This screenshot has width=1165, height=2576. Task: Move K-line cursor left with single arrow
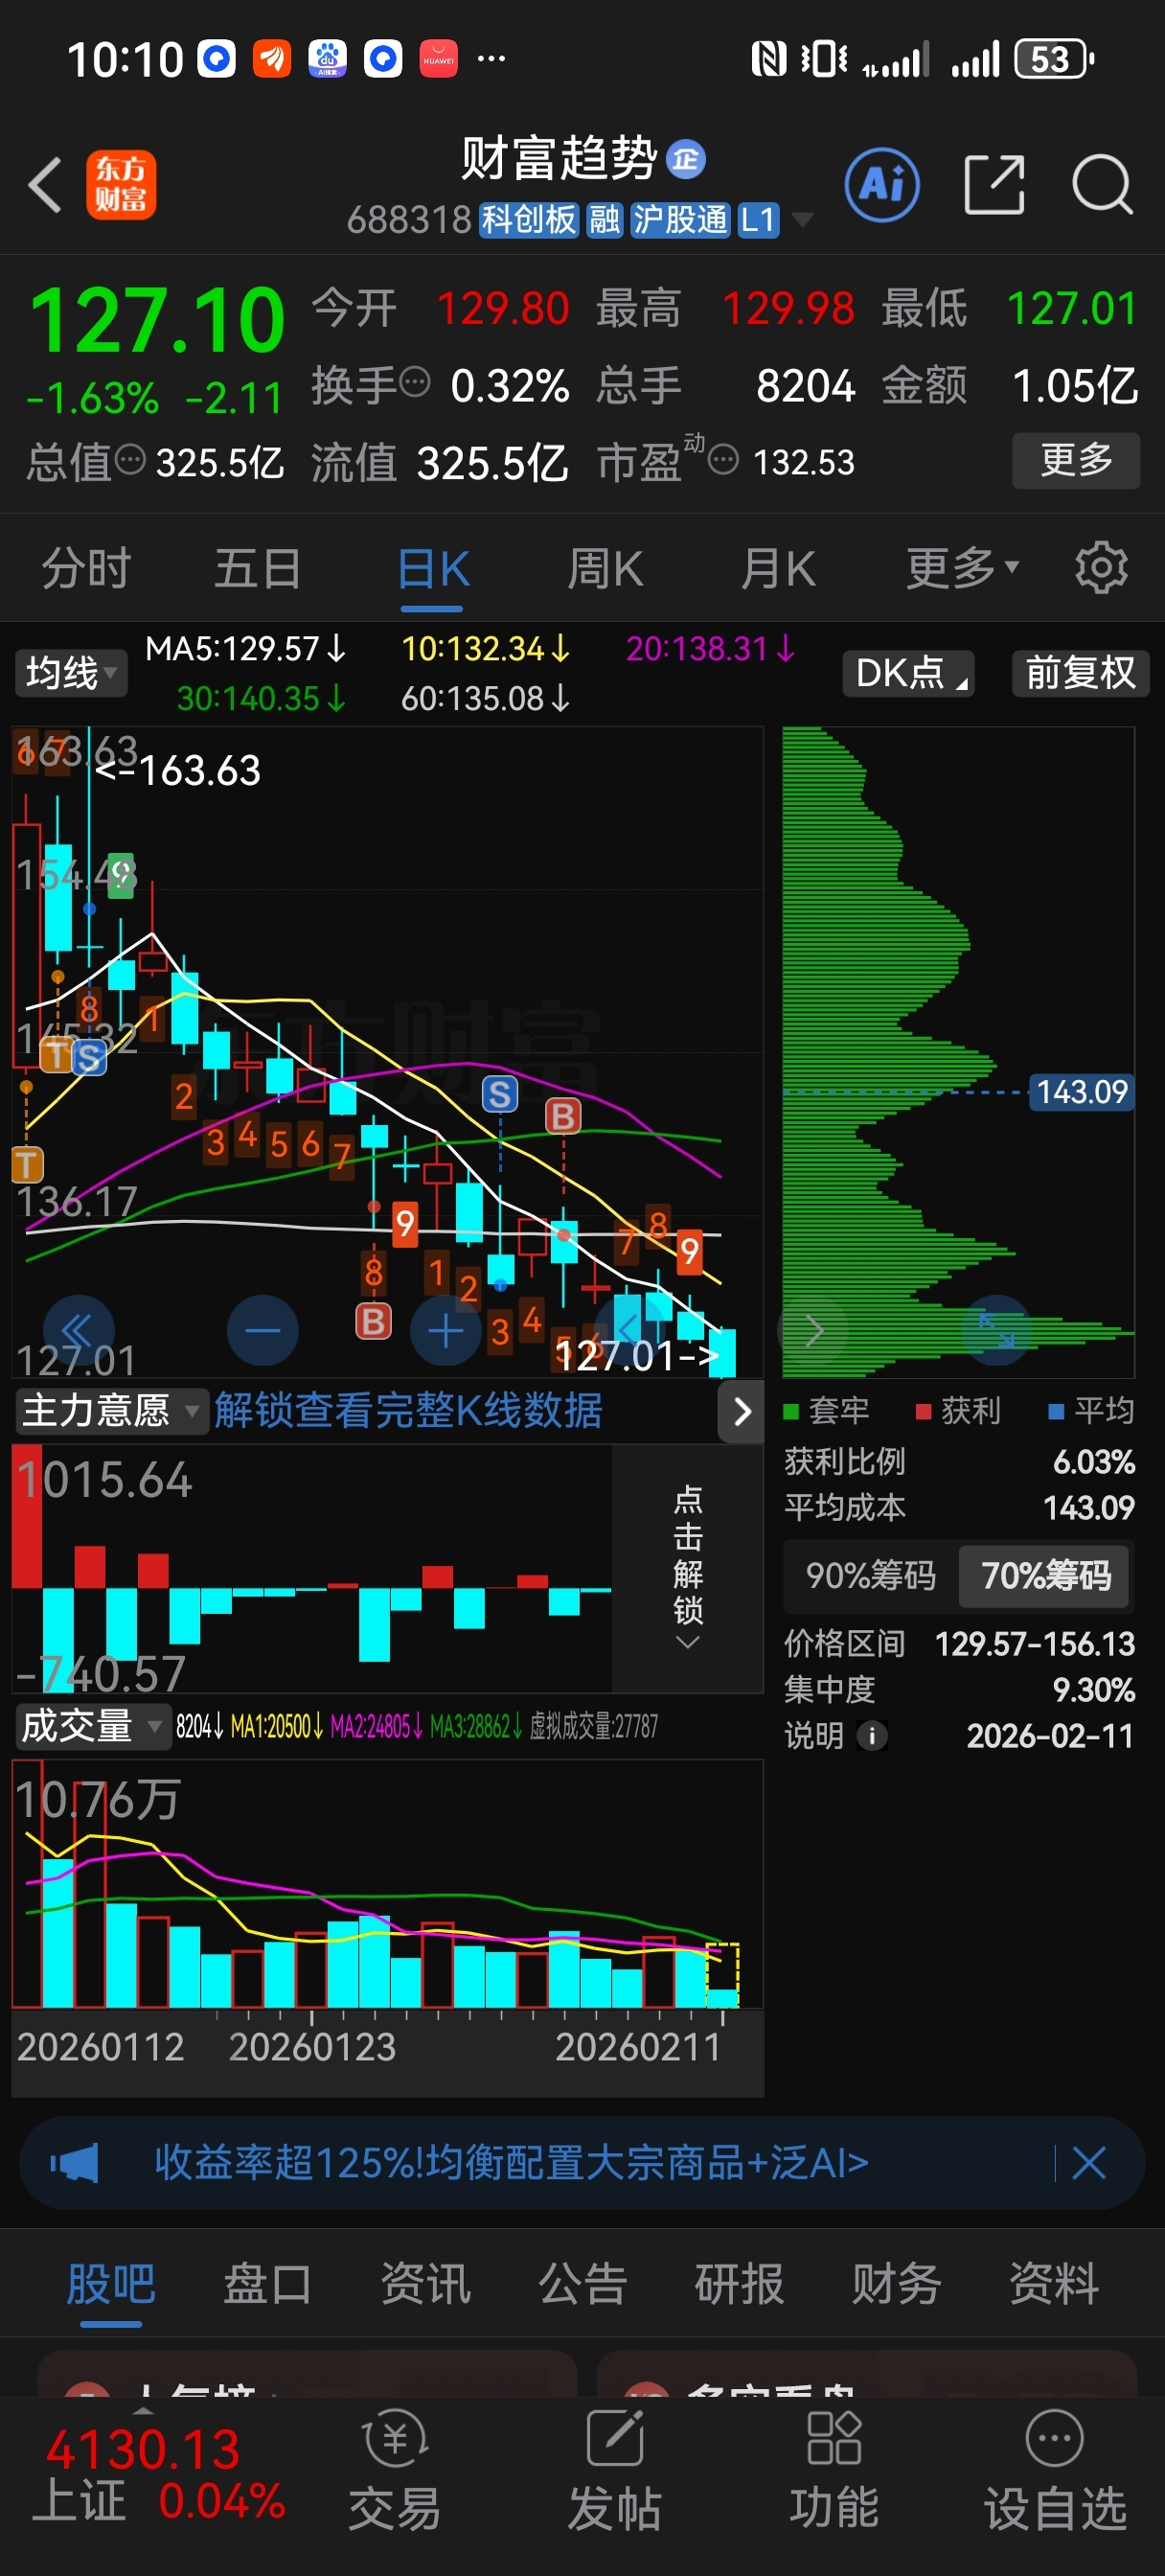630,1329
